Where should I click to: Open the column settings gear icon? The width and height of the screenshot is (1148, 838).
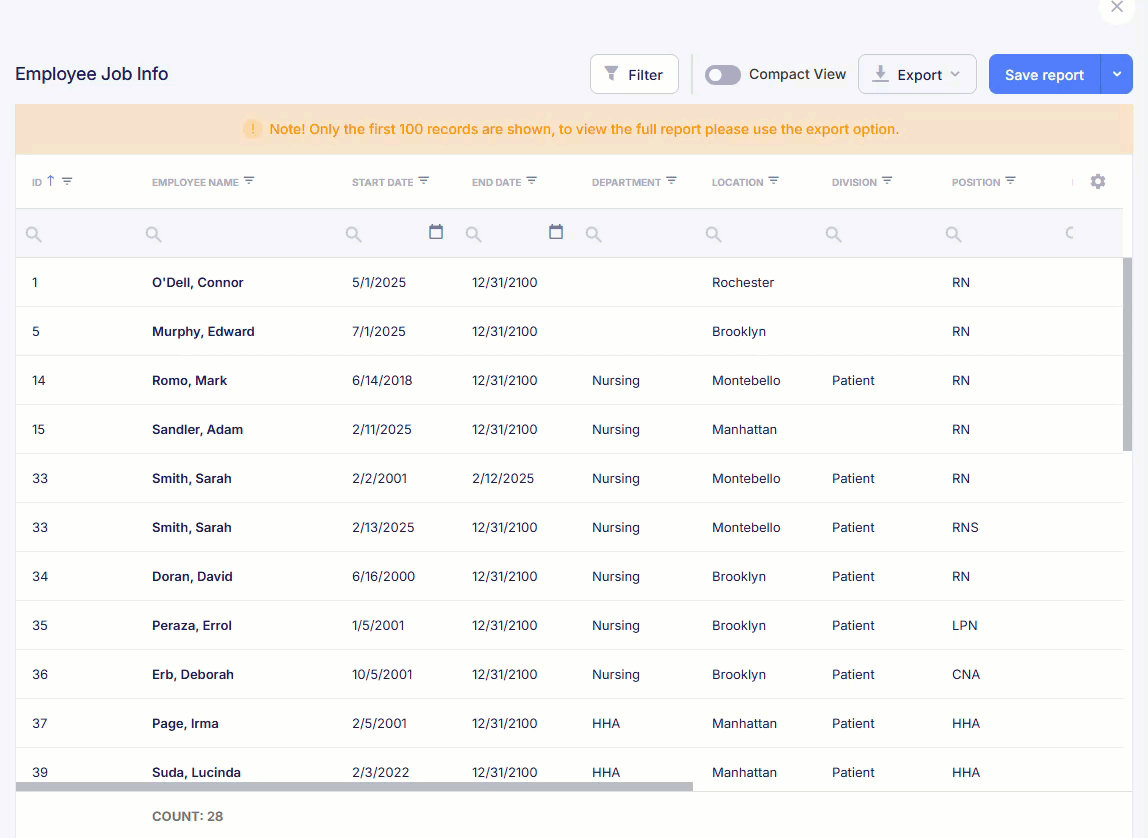[x=1097, y=182]
